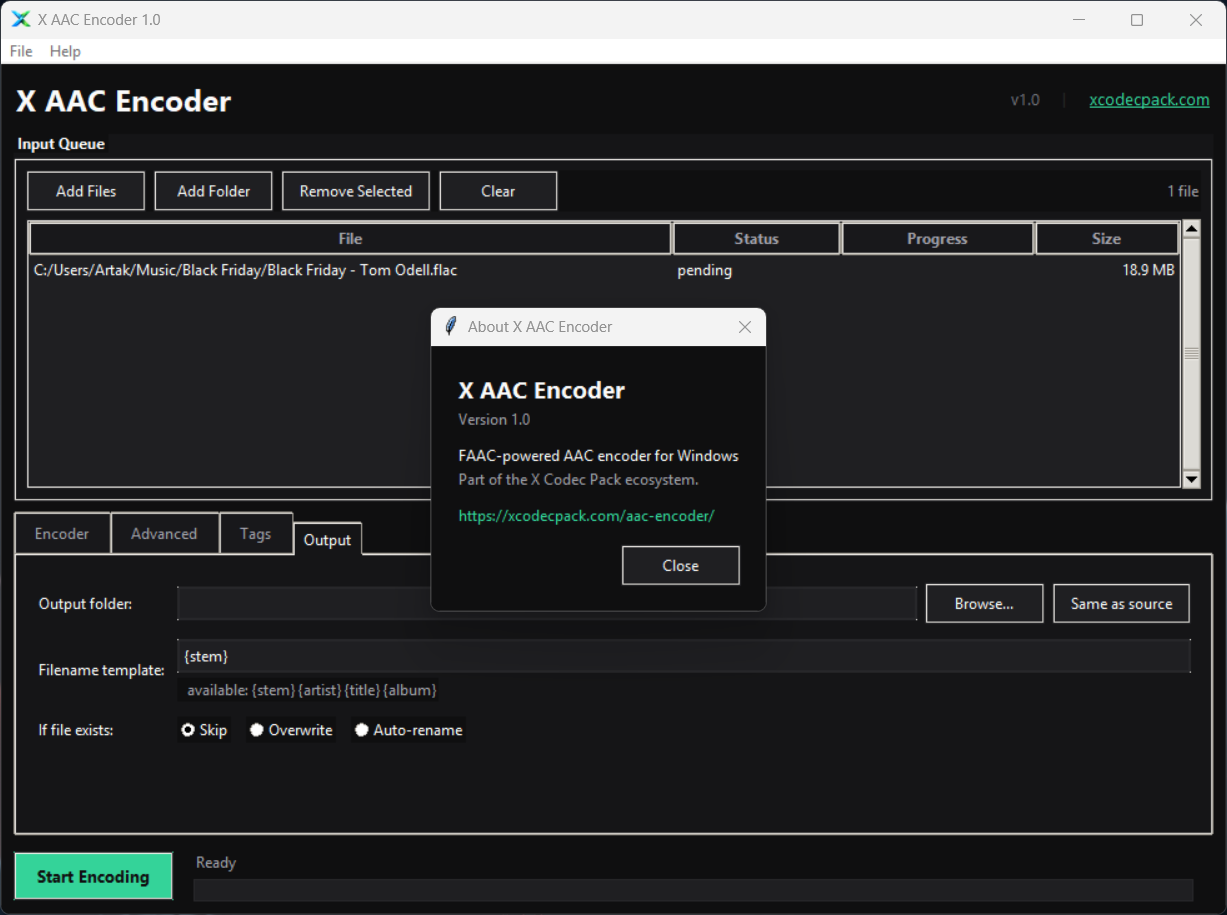Click the Ready status text
The width and height of the screenshot is (1227, 915).
click(216, 862)
